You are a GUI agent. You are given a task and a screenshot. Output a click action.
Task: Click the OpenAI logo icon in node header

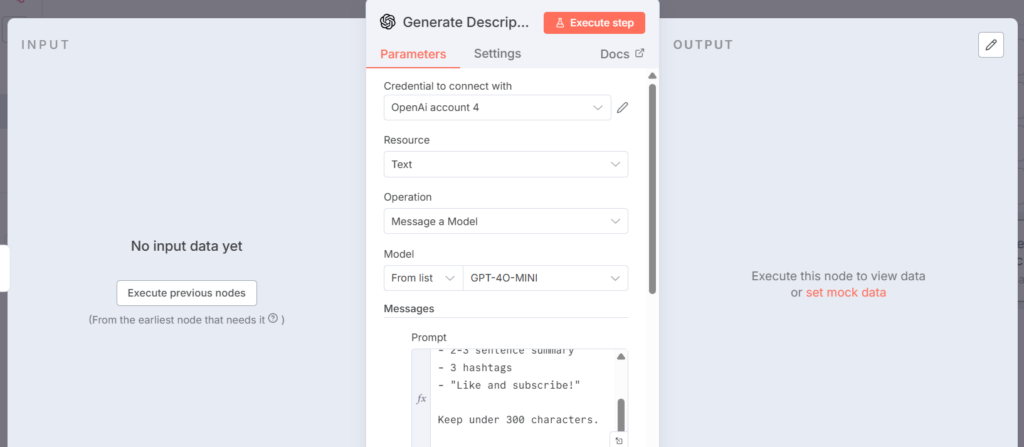[388, 22]
